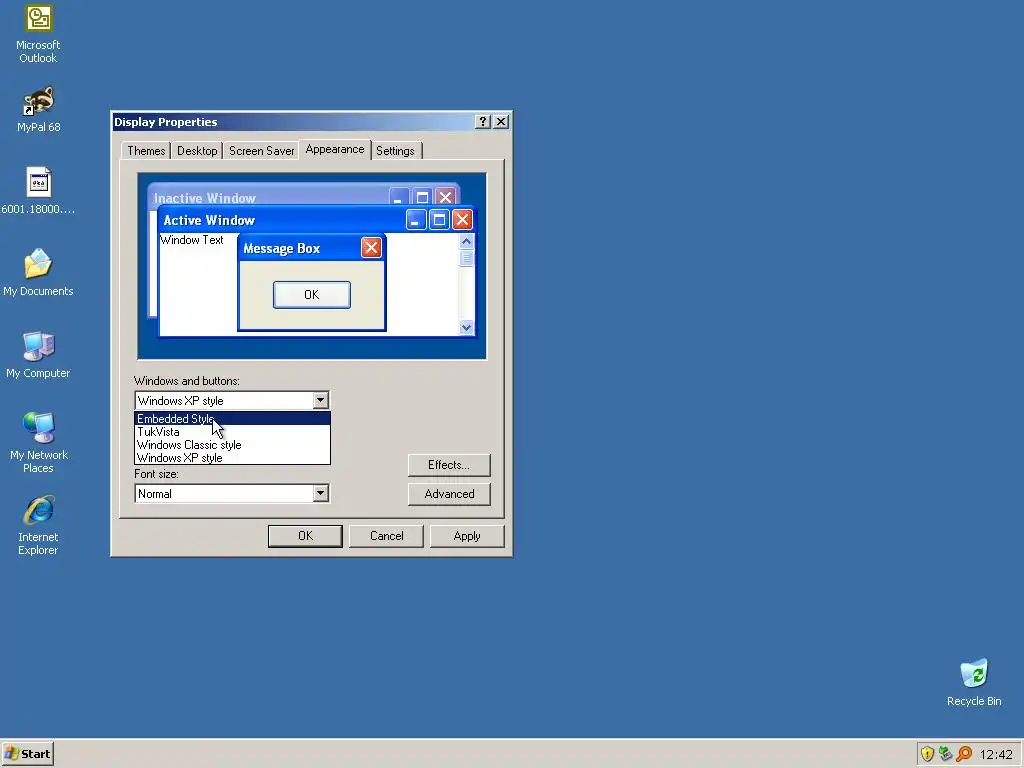The image size is (1024, 768).
Task: Select the My Computer desktop icon
Action: point(38,355)
